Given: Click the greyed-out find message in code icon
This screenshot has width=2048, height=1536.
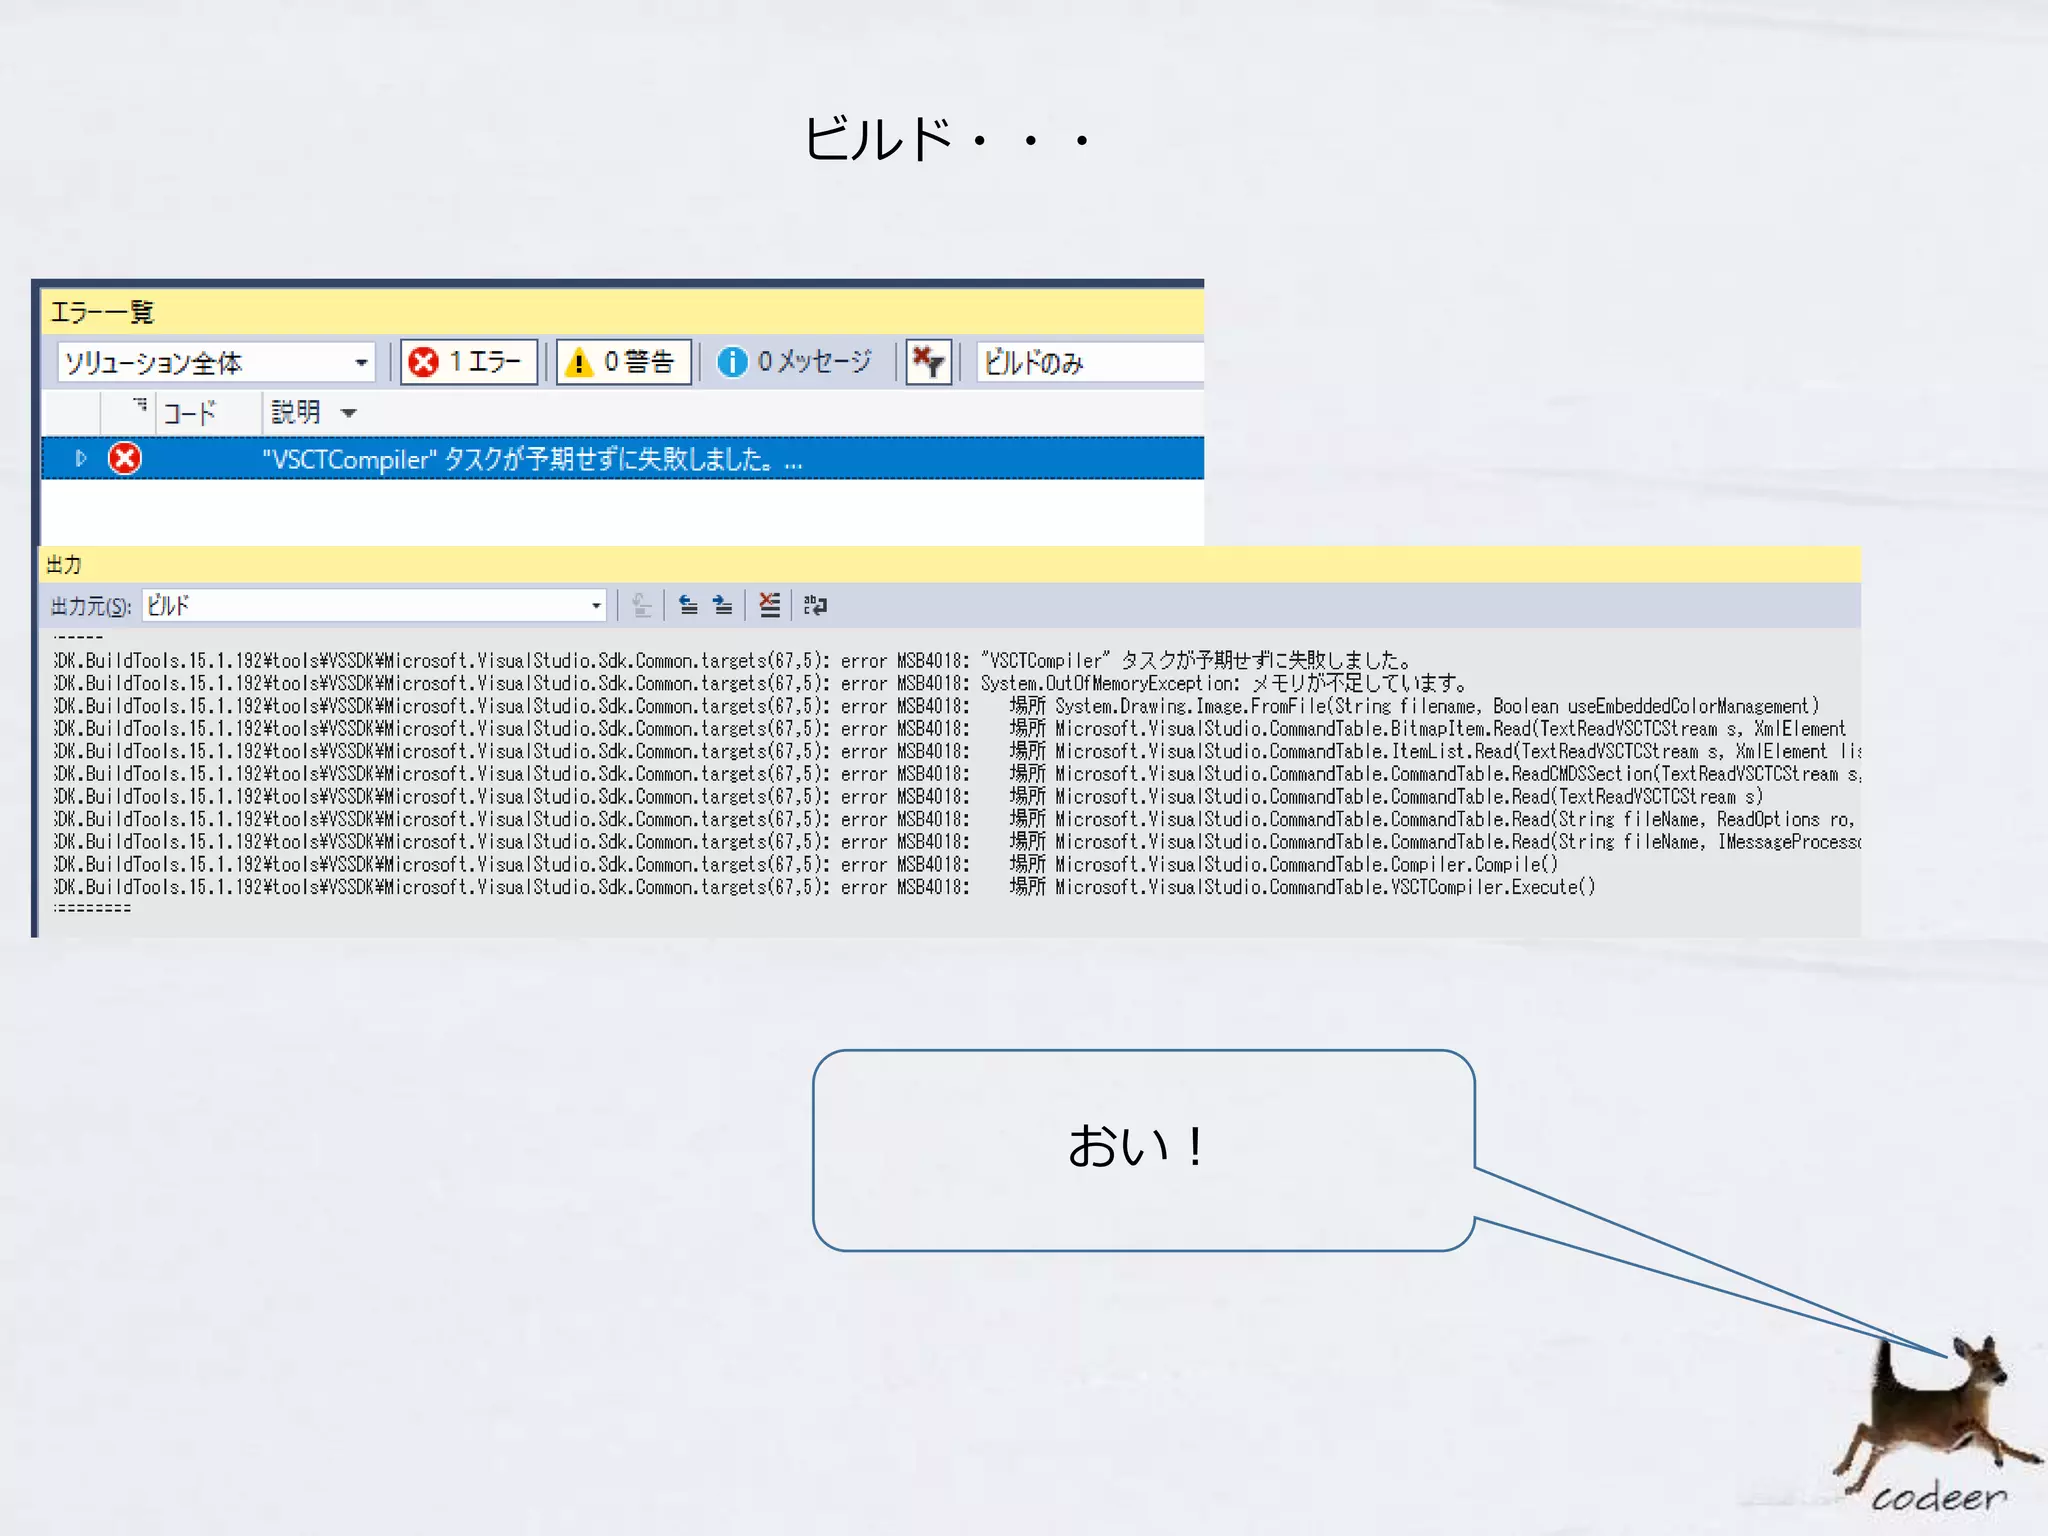Looking at the screenshot, I should pyautogui.click(x=642, y=605).
